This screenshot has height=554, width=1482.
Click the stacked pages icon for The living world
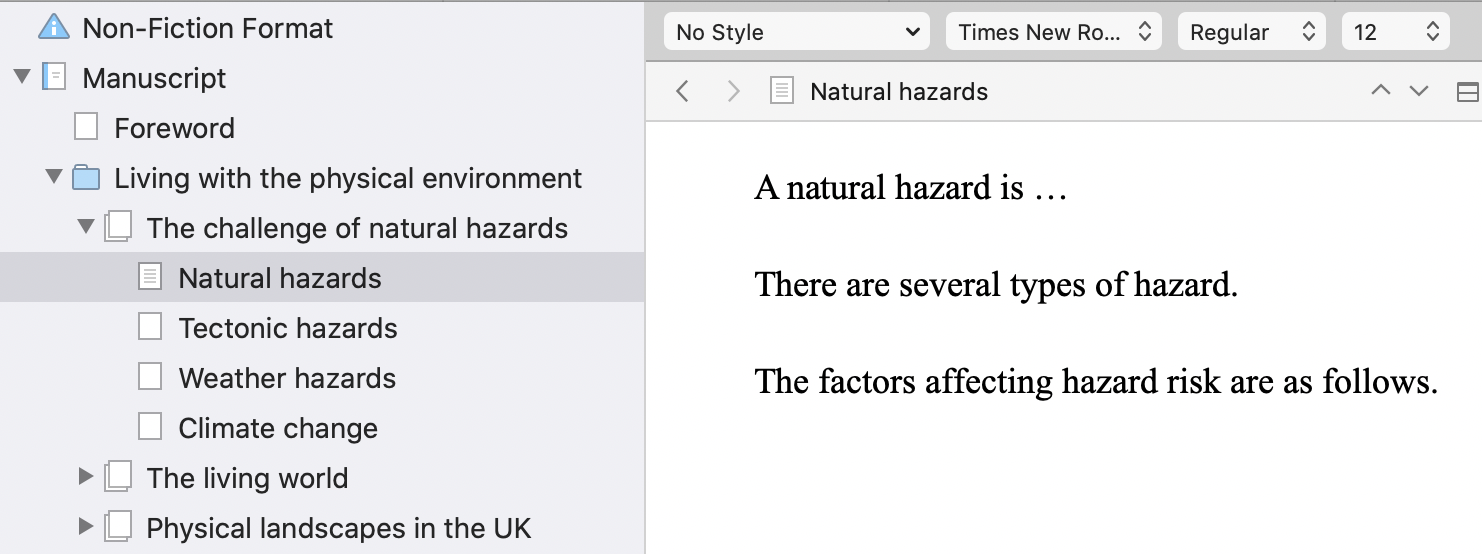click(118, 478)
